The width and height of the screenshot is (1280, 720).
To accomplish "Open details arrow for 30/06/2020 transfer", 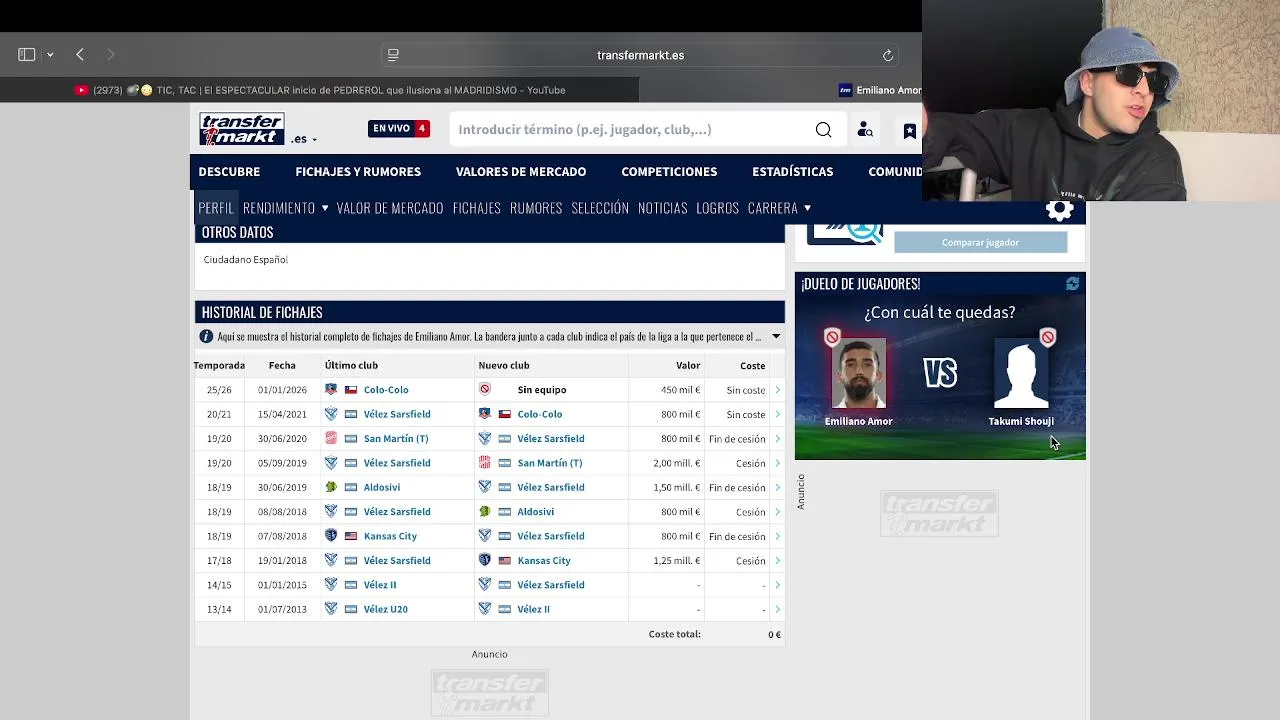I will 777,439.
